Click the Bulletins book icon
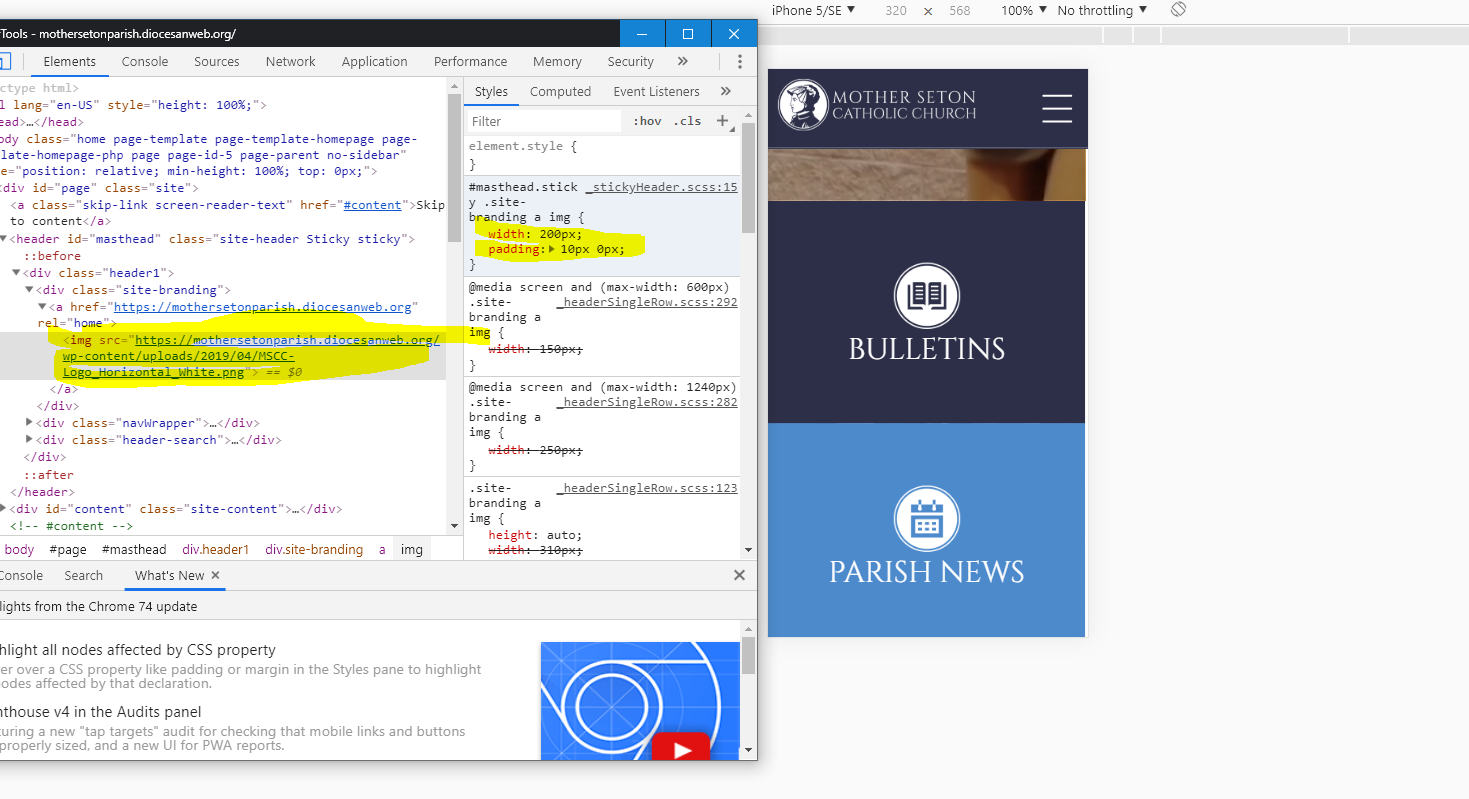Screen dimensions: 1469x799 tap(926, 296)
